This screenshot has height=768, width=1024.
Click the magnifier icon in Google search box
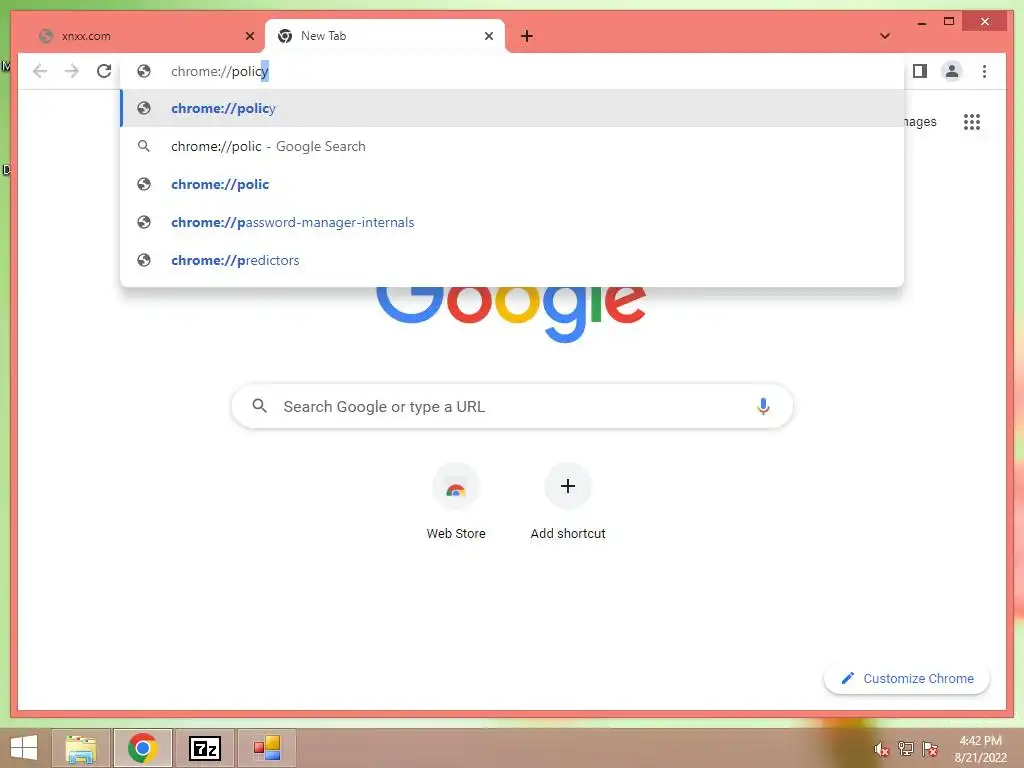click(x=259, y=406)
